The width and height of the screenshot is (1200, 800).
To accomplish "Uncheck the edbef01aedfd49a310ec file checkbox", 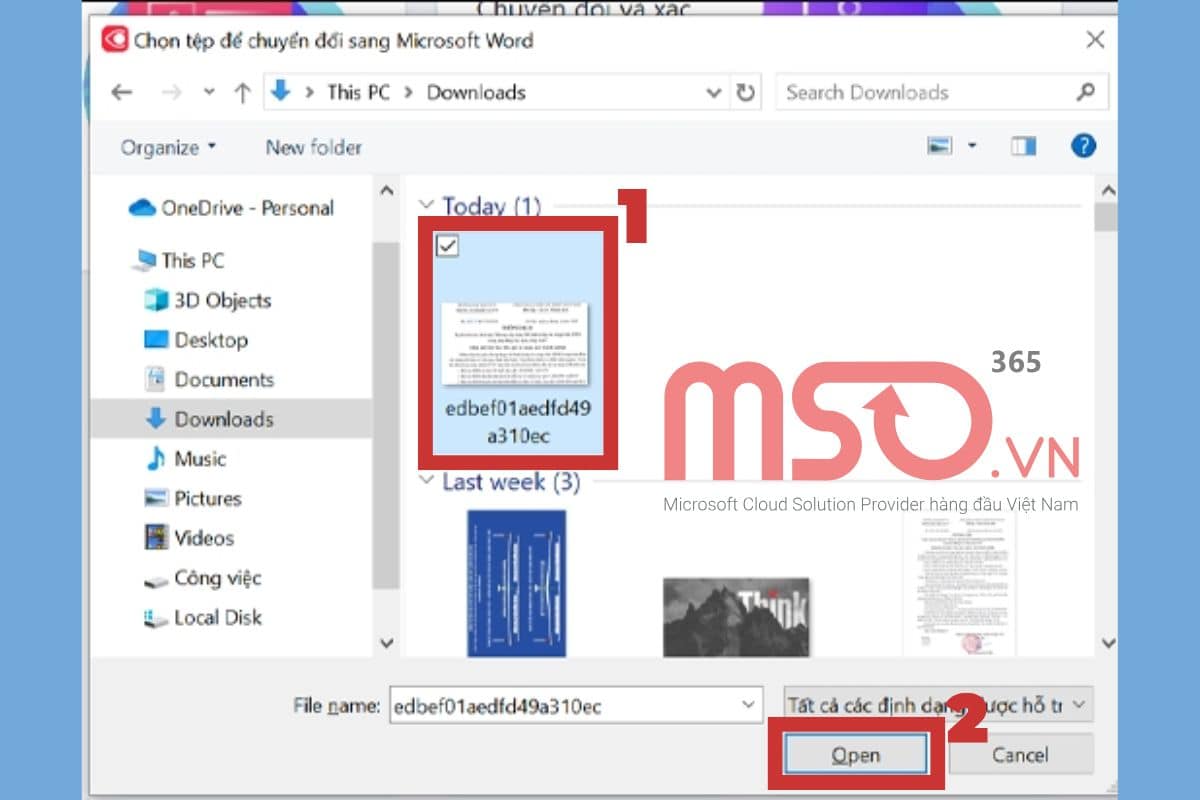I will click(x=448, y=245).
